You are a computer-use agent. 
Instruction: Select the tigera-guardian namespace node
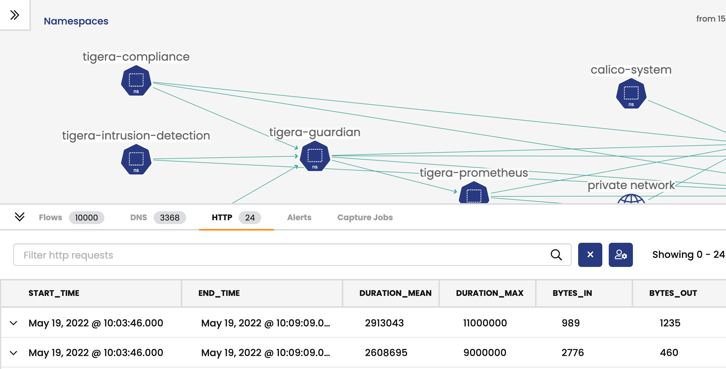(x=315, y=156)
